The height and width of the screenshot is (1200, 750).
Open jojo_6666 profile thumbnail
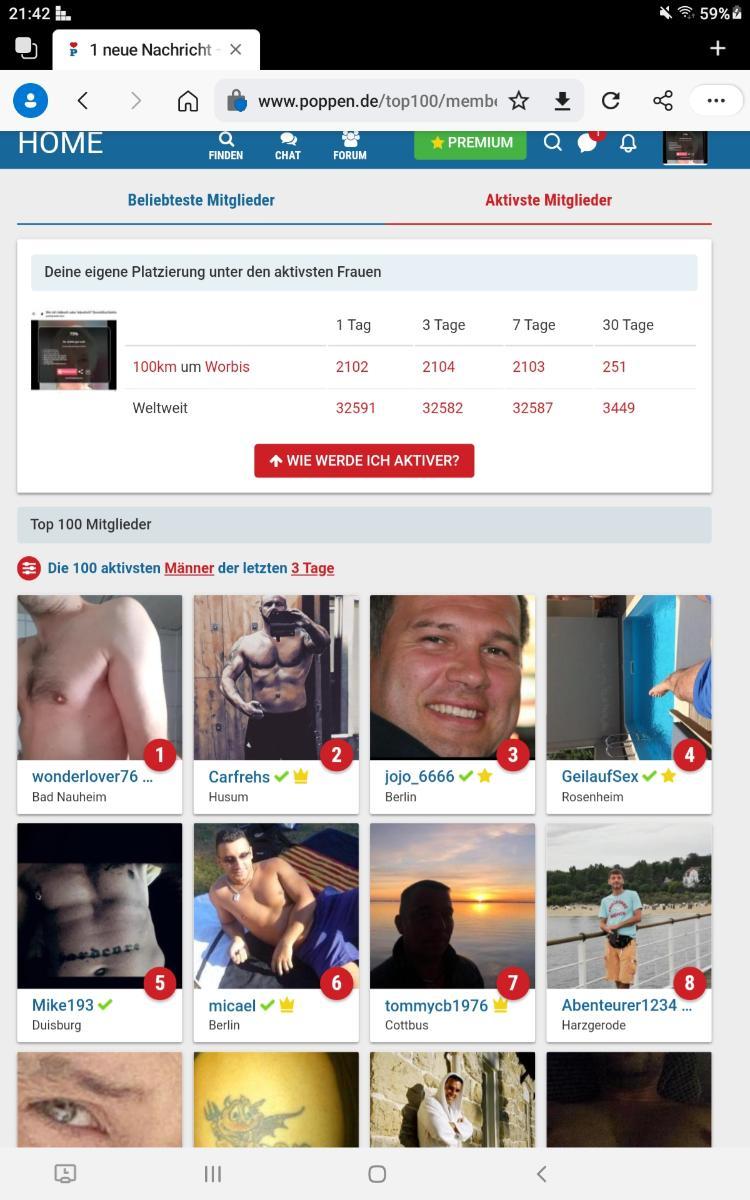point(452,677)
